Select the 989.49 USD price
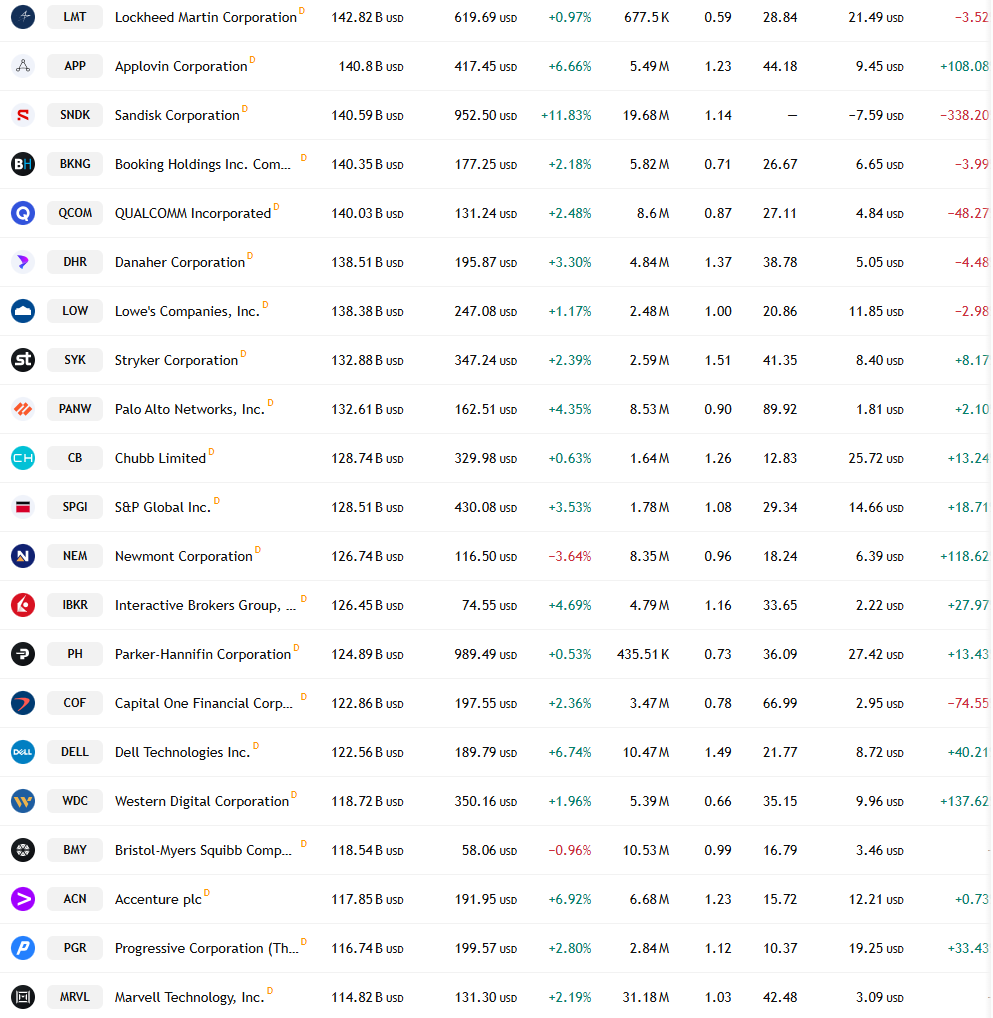The height and width of the screenshot is (1018, 993). coord(486,654)
